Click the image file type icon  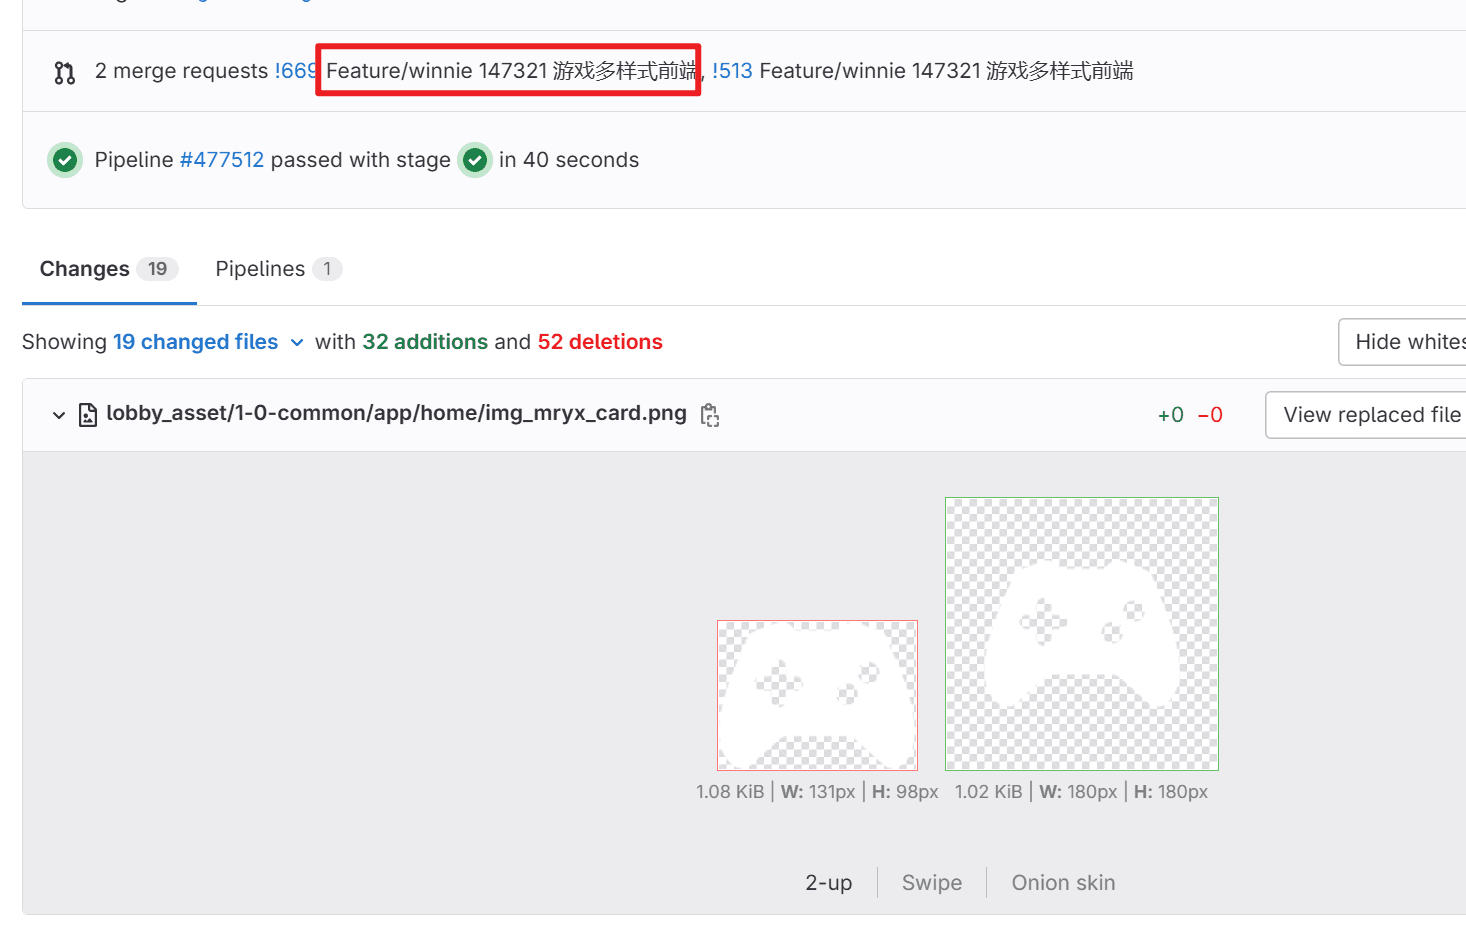pyautogui.click(x=88, y=415)
